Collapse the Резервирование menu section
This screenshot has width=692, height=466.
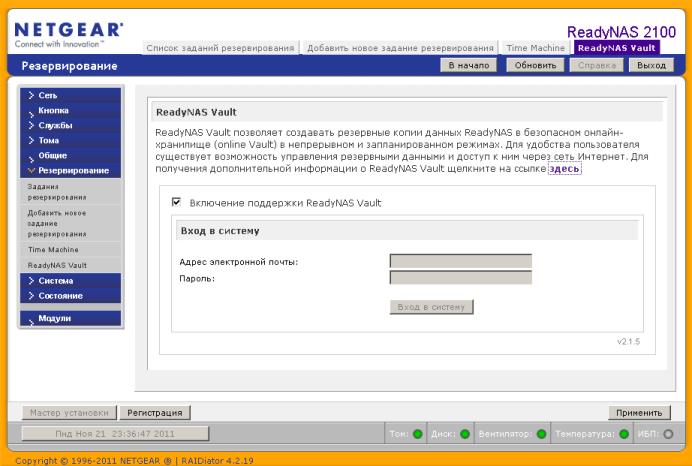tap(70, 170)
